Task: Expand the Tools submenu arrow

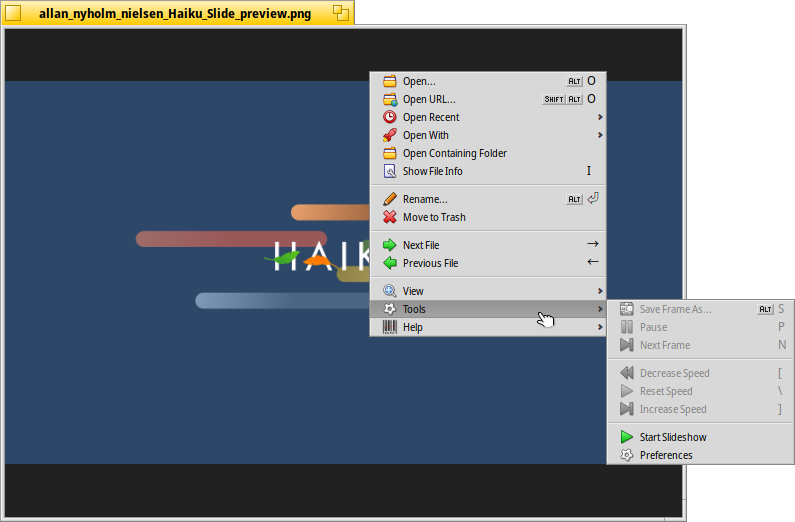Action: pyautogui.click(x=600, y=309)
